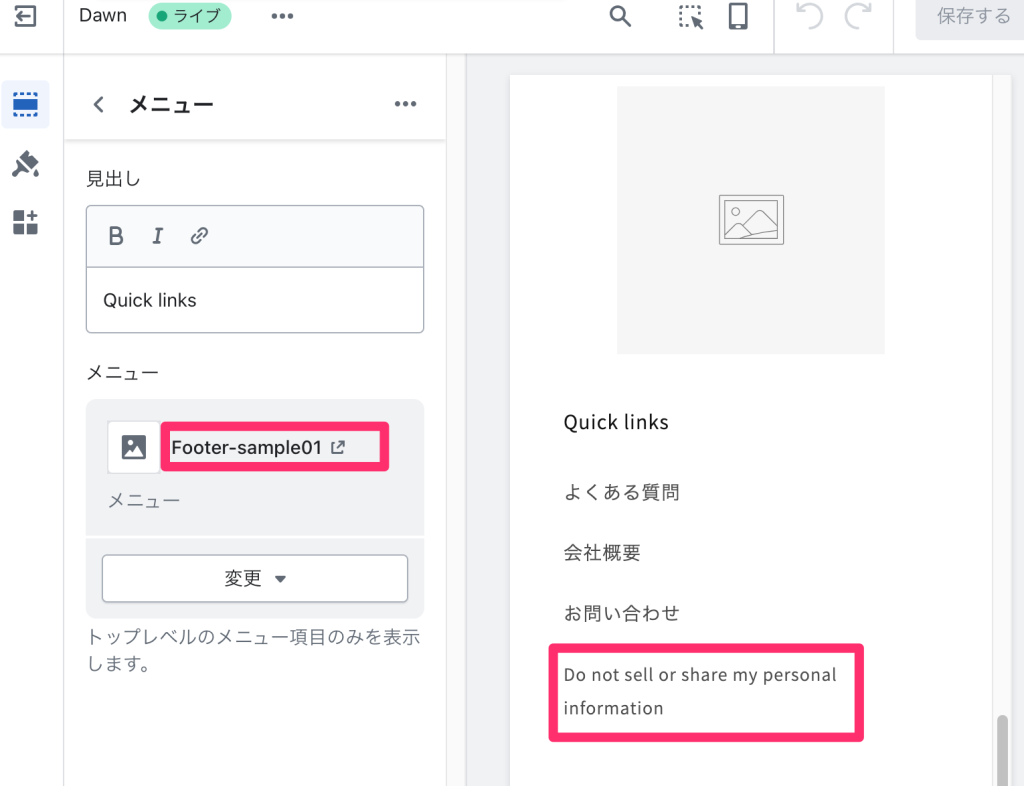Open Footer-sample01 via its external link icon
The width and height of the screenshot is (1024, 786).
coord(340,447)
